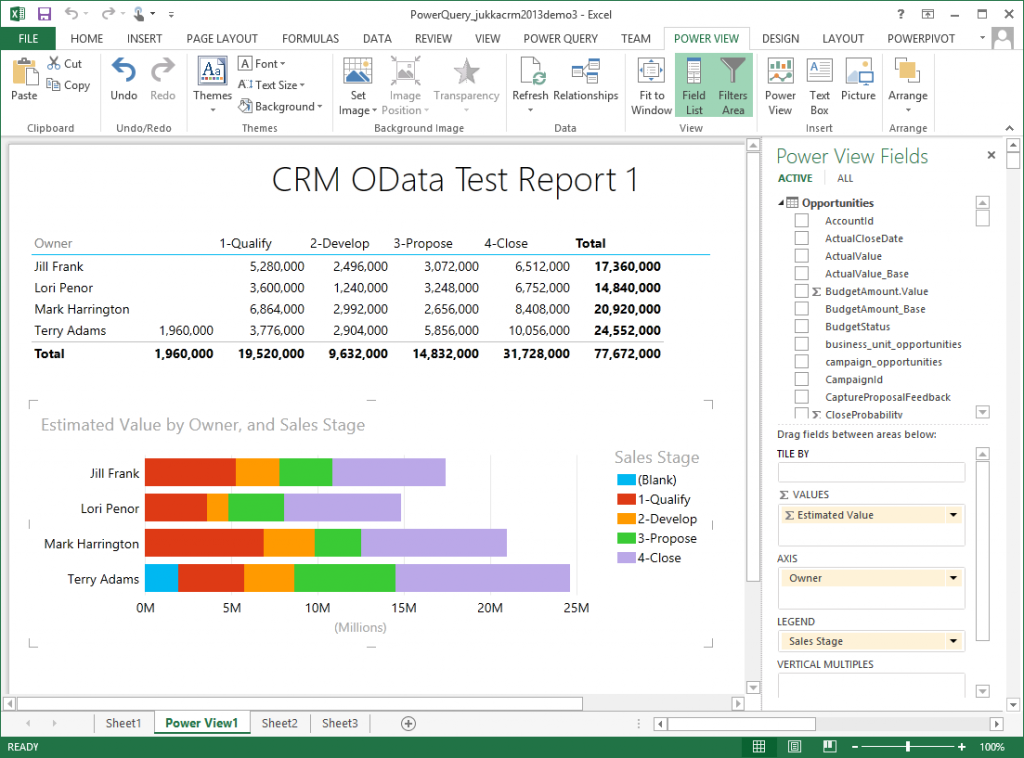This screenshot has width=1024, height=758.
Task: Click the Copy icon in Clipboard group
Action: pyautogui.click(x=53, y=84)
